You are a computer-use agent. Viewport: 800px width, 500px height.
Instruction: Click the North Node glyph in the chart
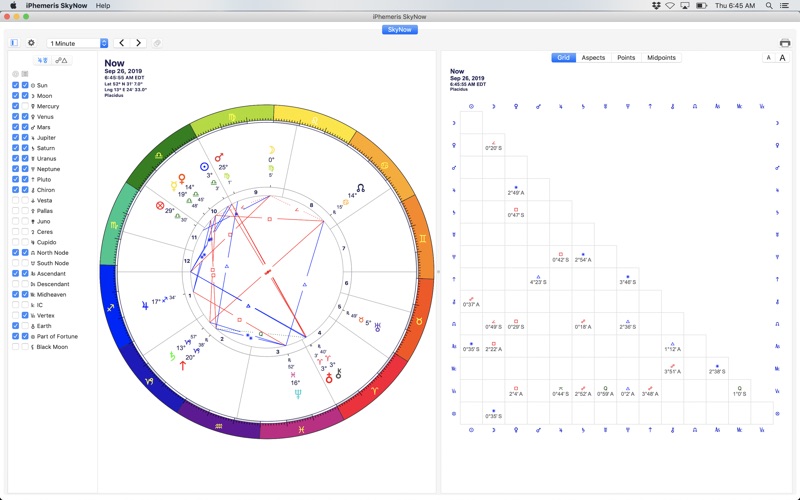(361, 188)
